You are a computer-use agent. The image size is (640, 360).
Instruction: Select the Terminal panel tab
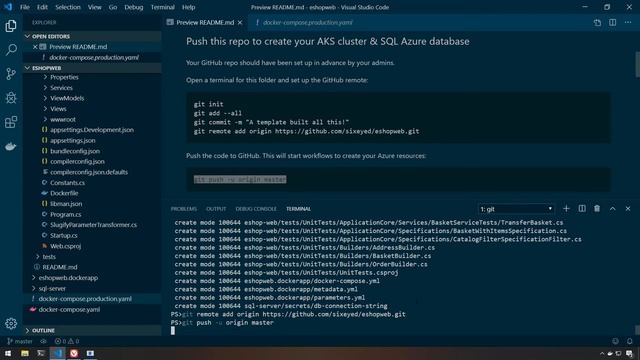[298, 209]
